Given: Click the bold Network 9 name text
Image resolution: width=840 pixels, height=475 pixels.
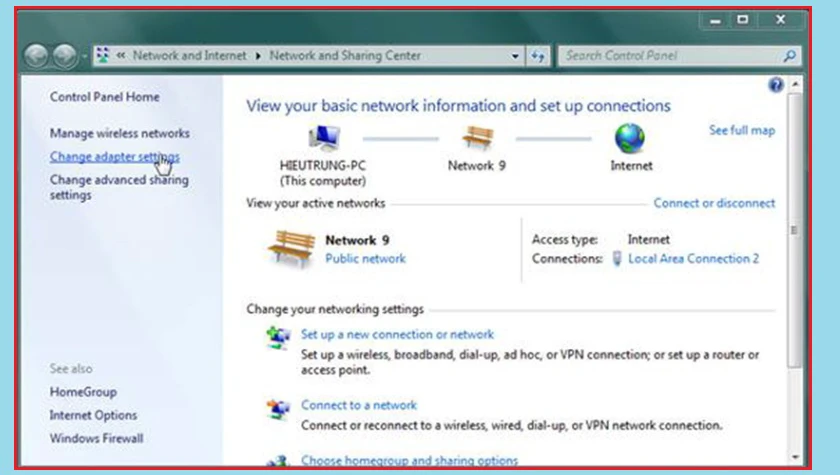Looking at the screenshot, I should [x=357, y=240].
